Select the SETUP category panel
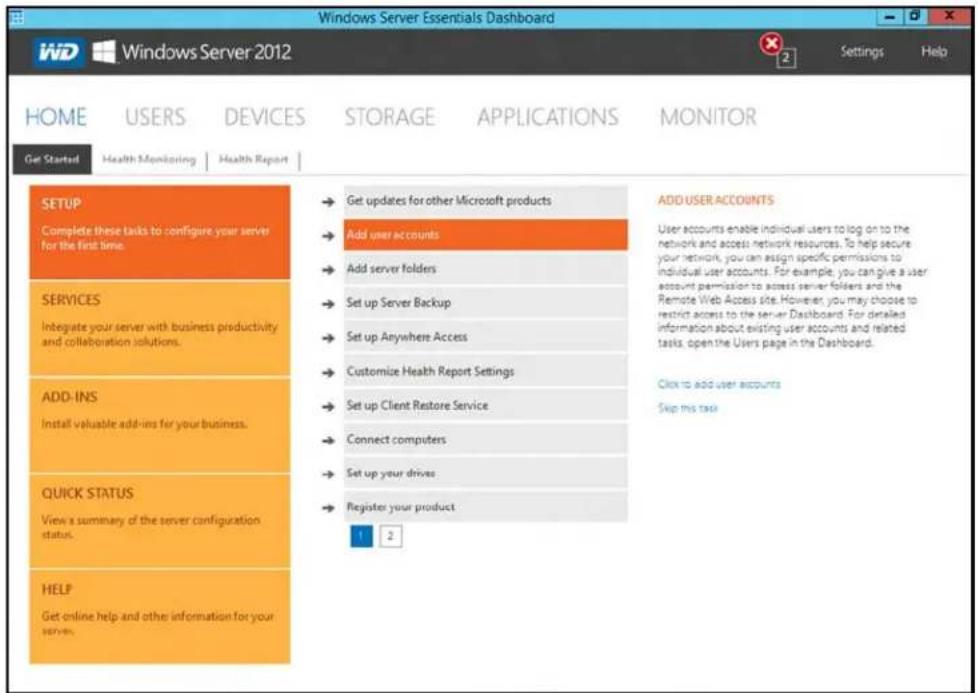Image resolution: width=978 pixels, height=693 pixels. (160, 232)
